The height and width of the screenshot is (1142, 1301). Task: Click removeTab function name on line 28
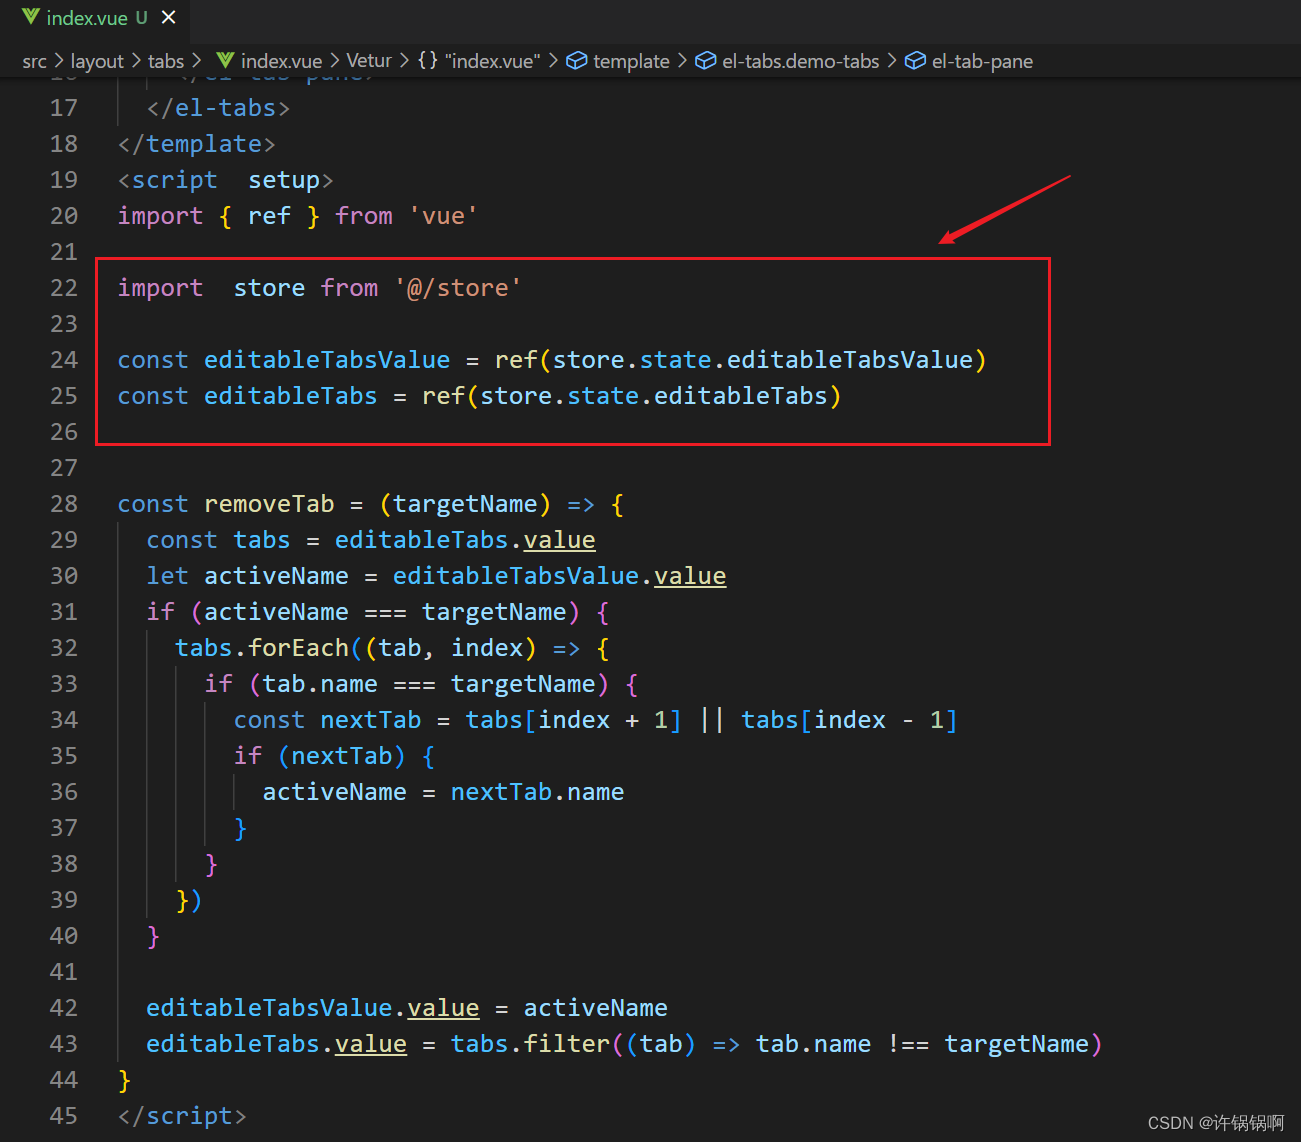[x=269, y=504]
